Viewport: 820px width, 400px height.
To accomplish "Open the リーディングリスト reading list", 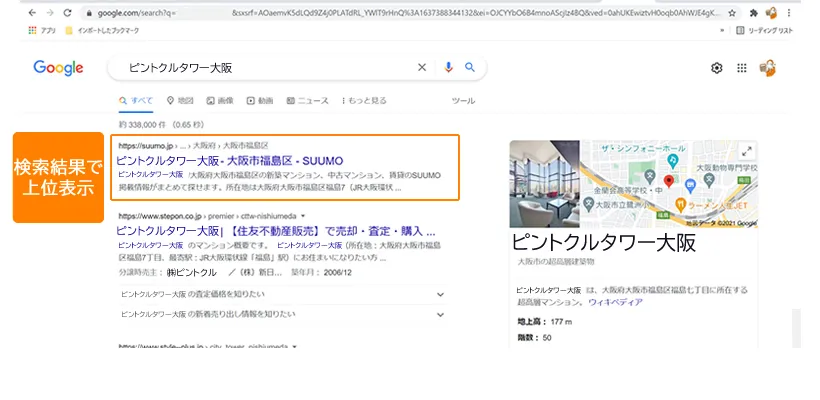I will [x=765, y=30].
